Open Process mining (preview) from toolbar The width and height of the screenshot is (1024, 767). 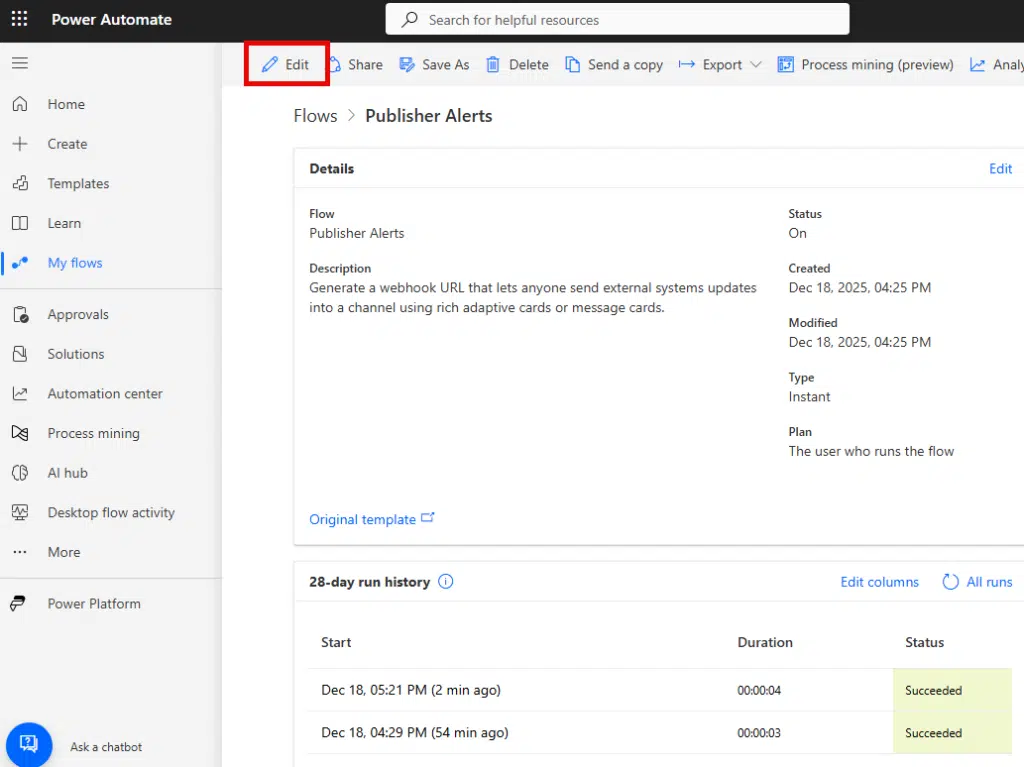pos(866,64)
